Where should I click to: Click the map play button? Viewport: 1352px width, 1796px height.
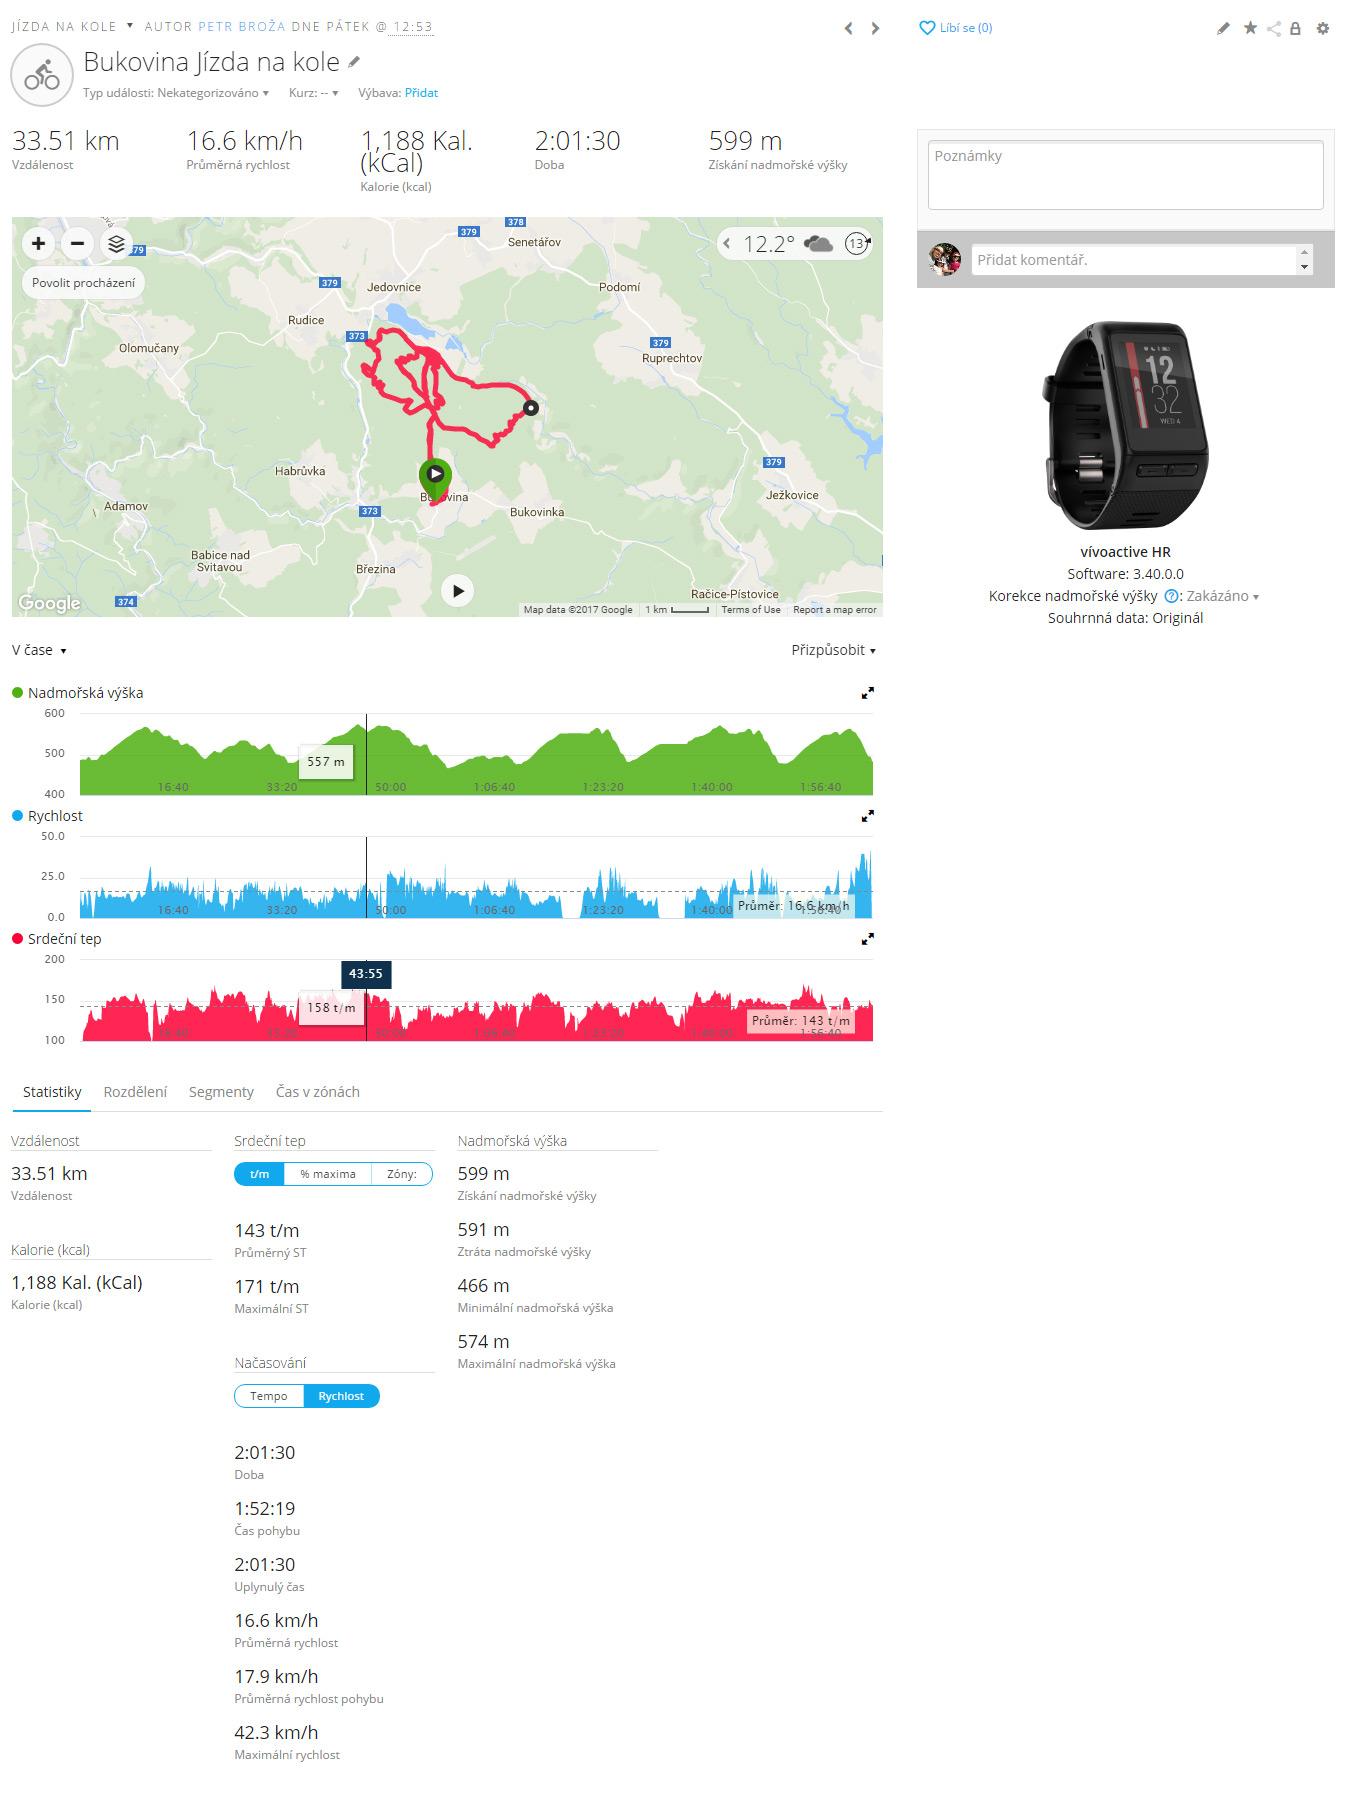click(x=457, y=591)
